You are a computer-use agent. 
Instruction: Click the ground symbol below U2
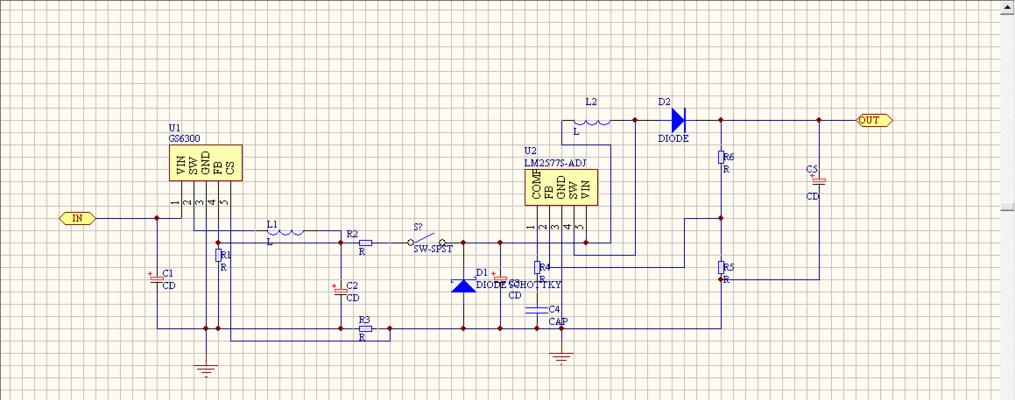click(x=561, y=358)
